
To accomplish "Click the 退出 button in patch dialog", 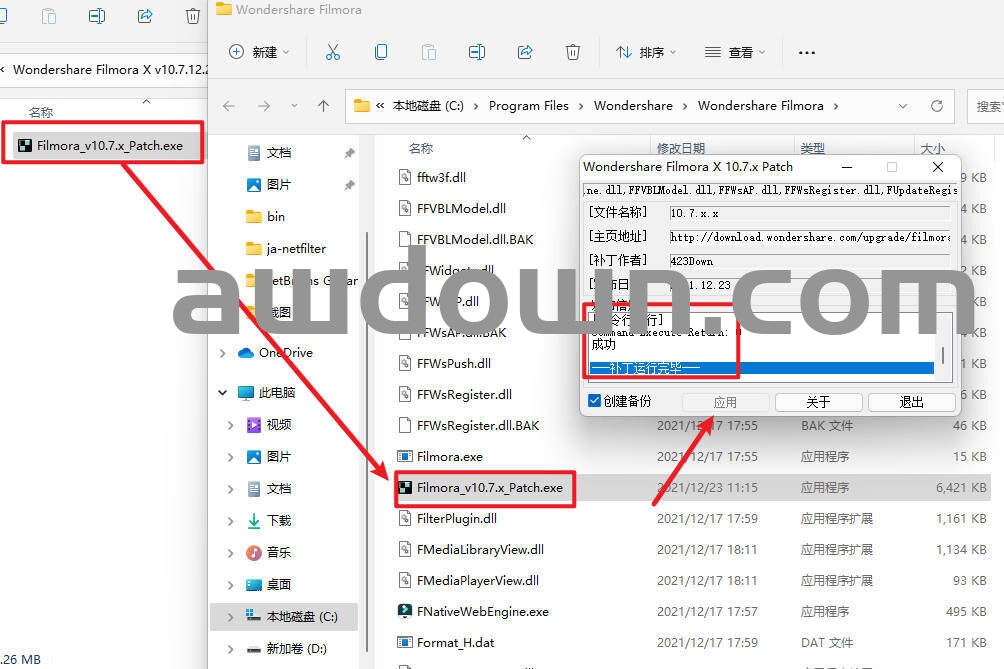I will 911,402.
